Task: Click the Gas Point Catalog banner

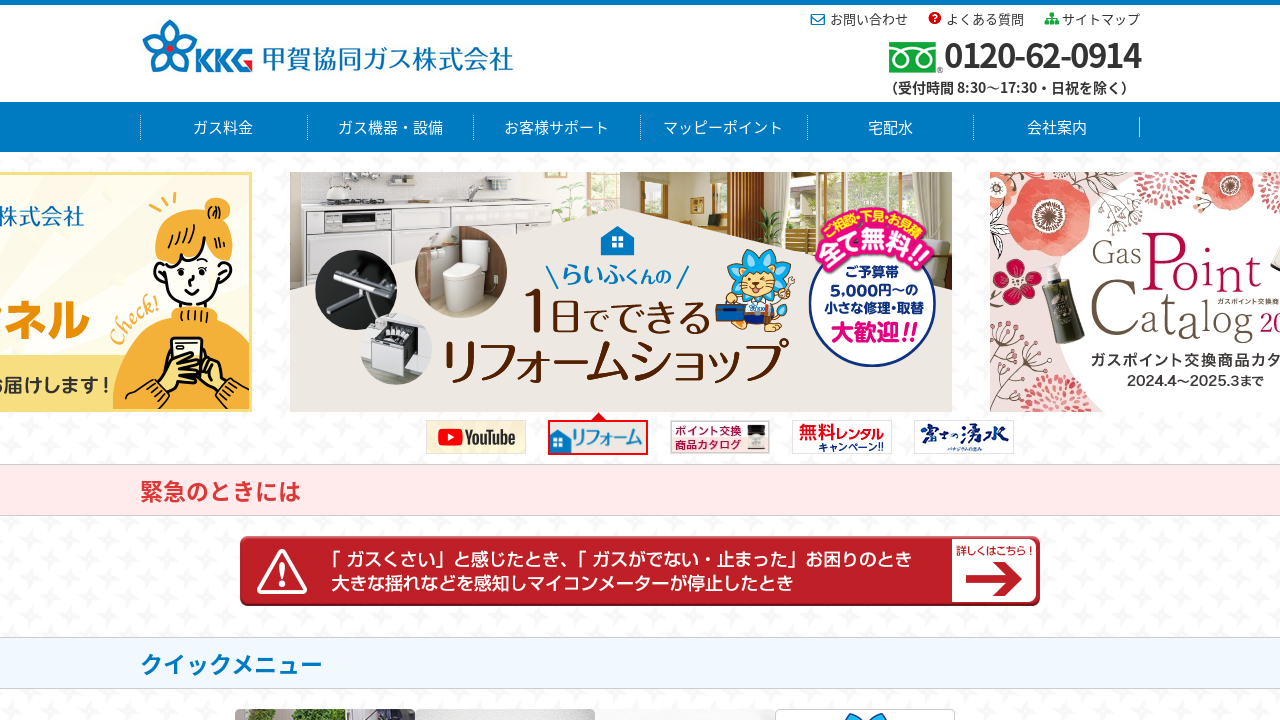Action: (x=1135, y=292)
